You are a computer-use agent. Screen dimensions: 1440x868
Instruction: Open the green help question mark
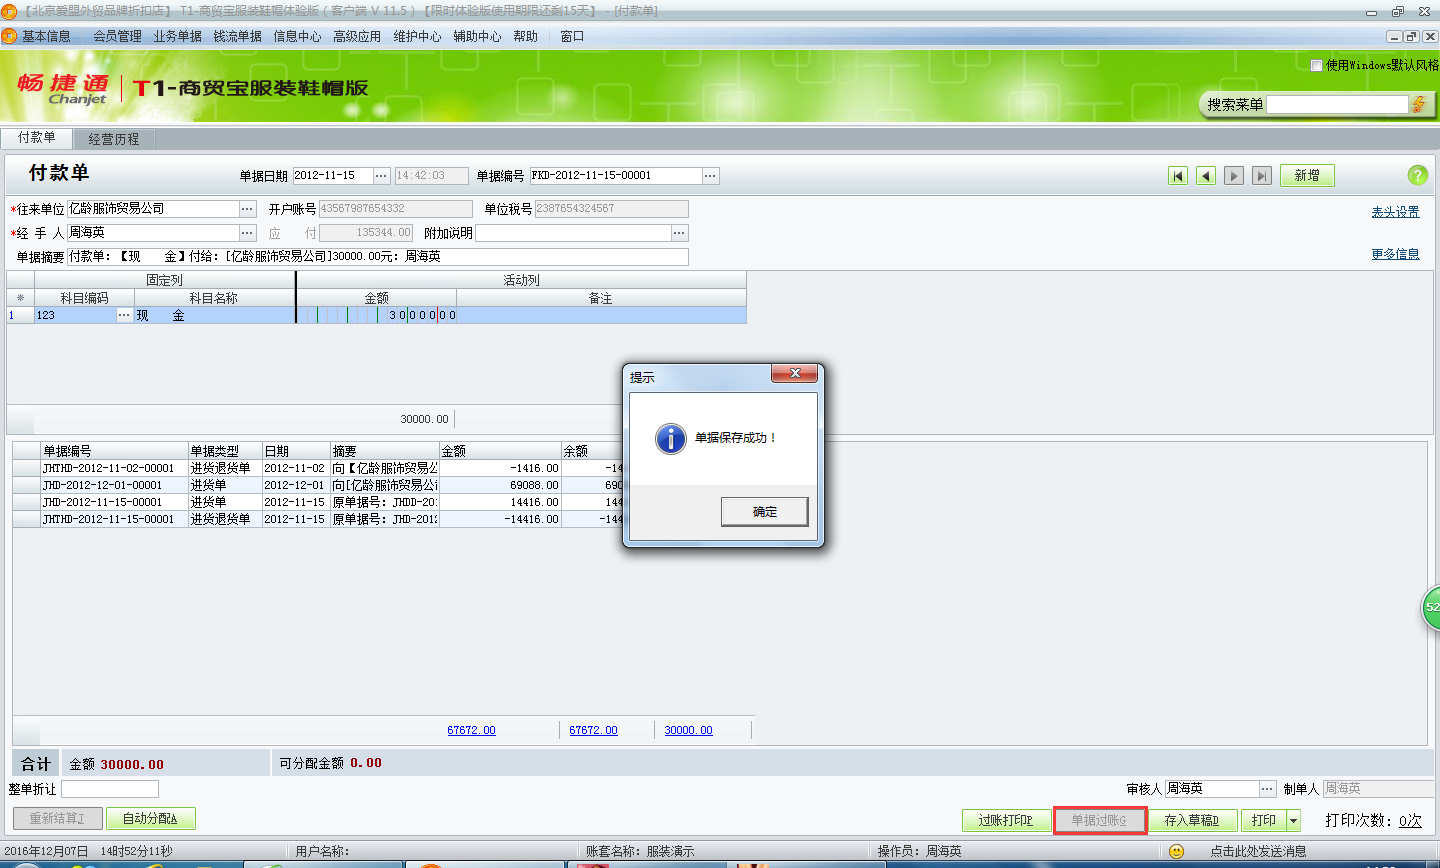point(1417,175)
